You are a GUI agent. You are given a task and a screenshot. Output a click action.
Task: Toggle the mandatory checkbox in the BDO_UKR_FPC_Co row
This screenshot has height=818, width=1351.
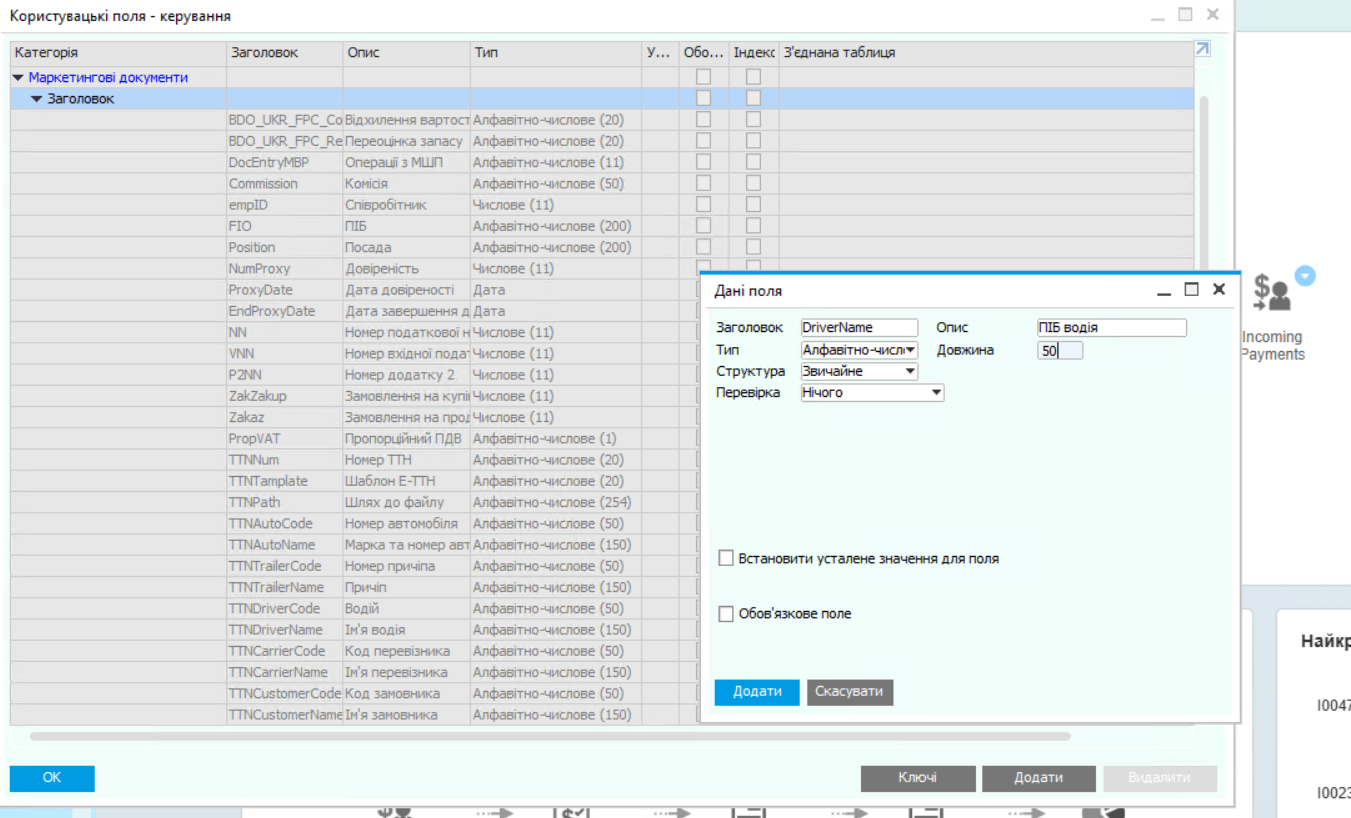(704, 119)
